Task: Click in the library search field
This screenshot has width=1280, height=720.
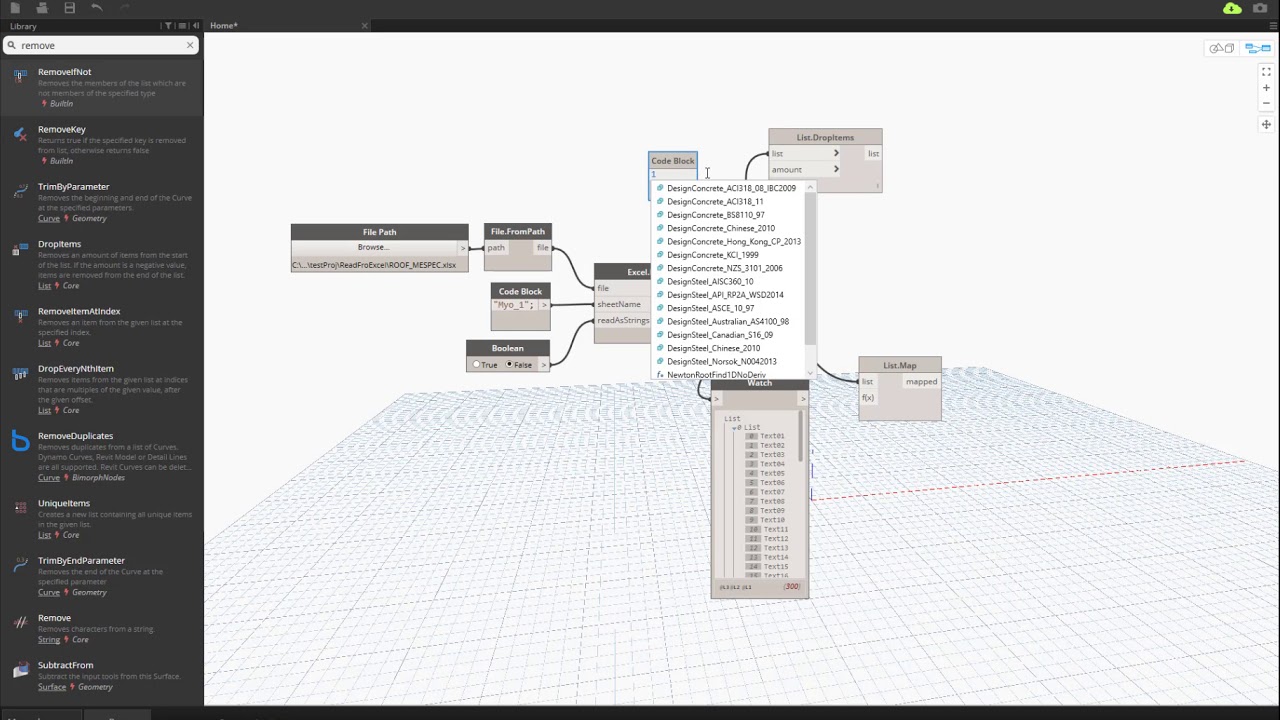Action: [x=100, y=45]
